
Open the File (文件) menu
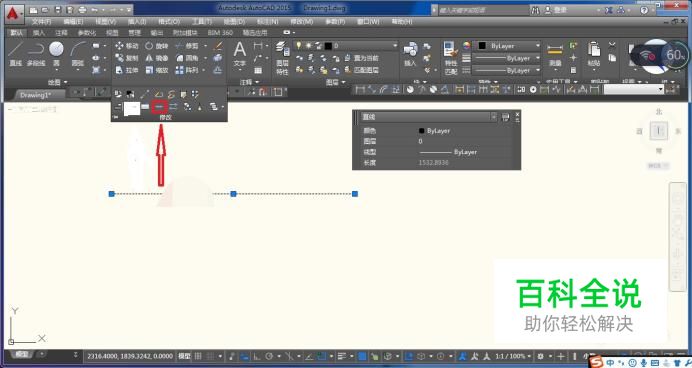(x=41, y=21)
